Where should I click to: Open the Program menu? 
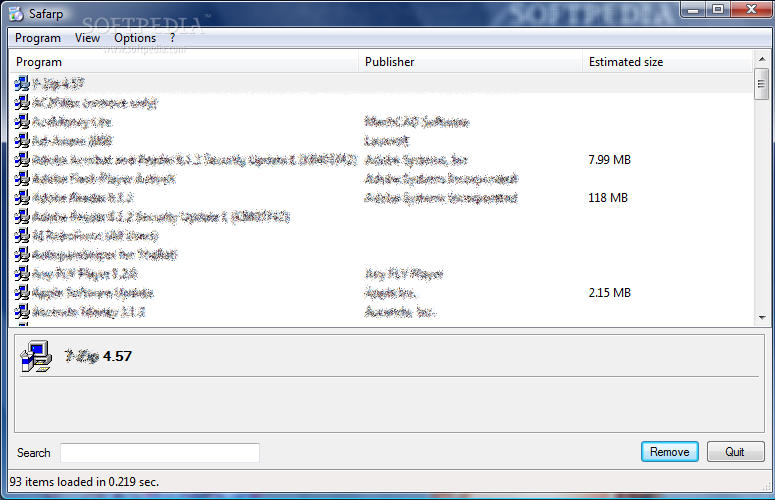click(x=38, y=38)
